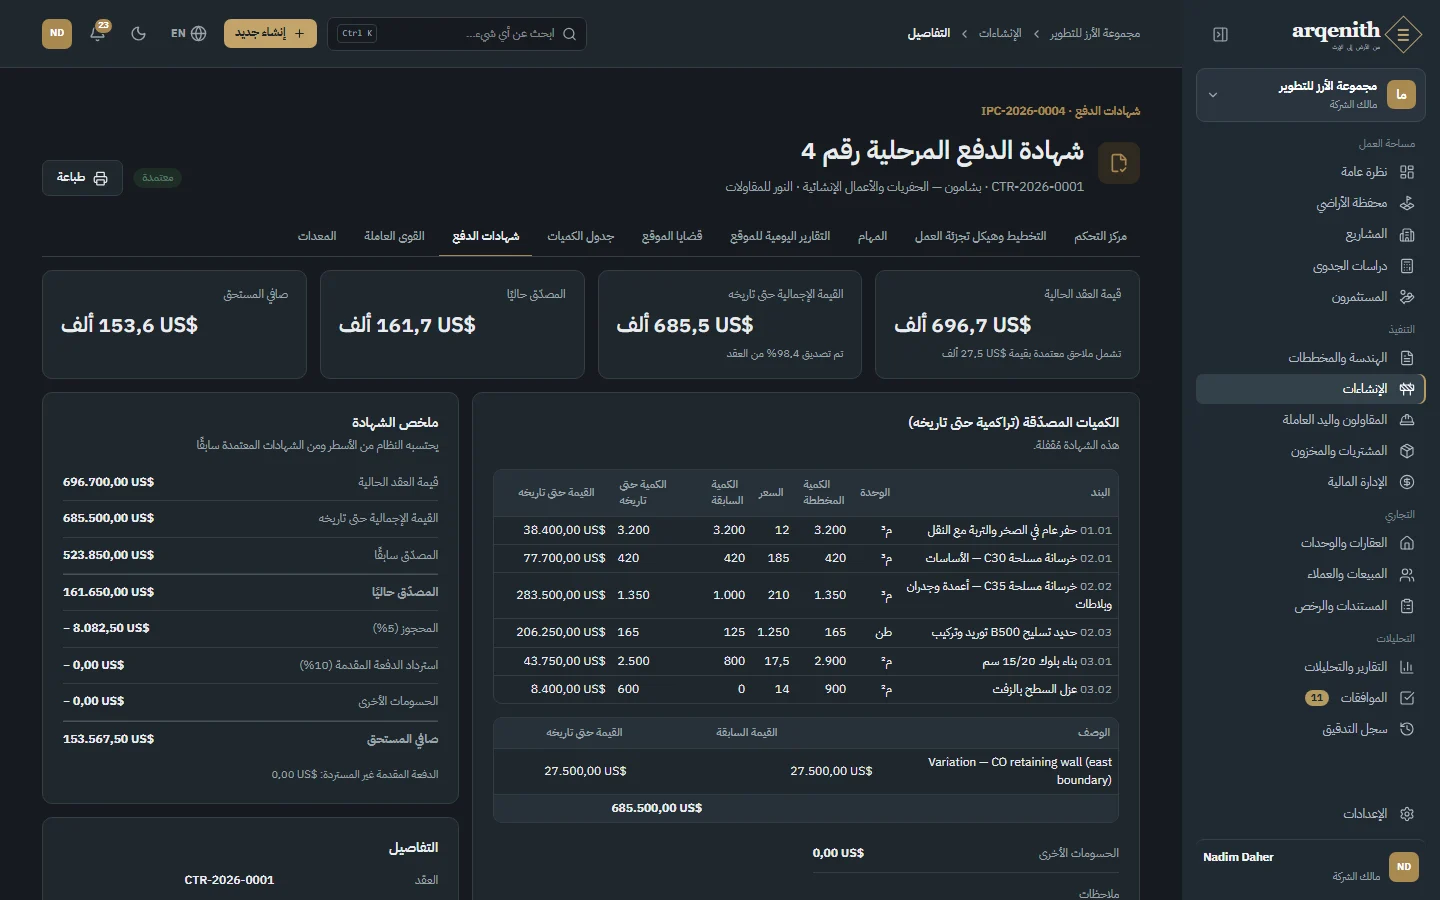Click the معتمدة status badge

pyautogui.click(x=158, y=178)
